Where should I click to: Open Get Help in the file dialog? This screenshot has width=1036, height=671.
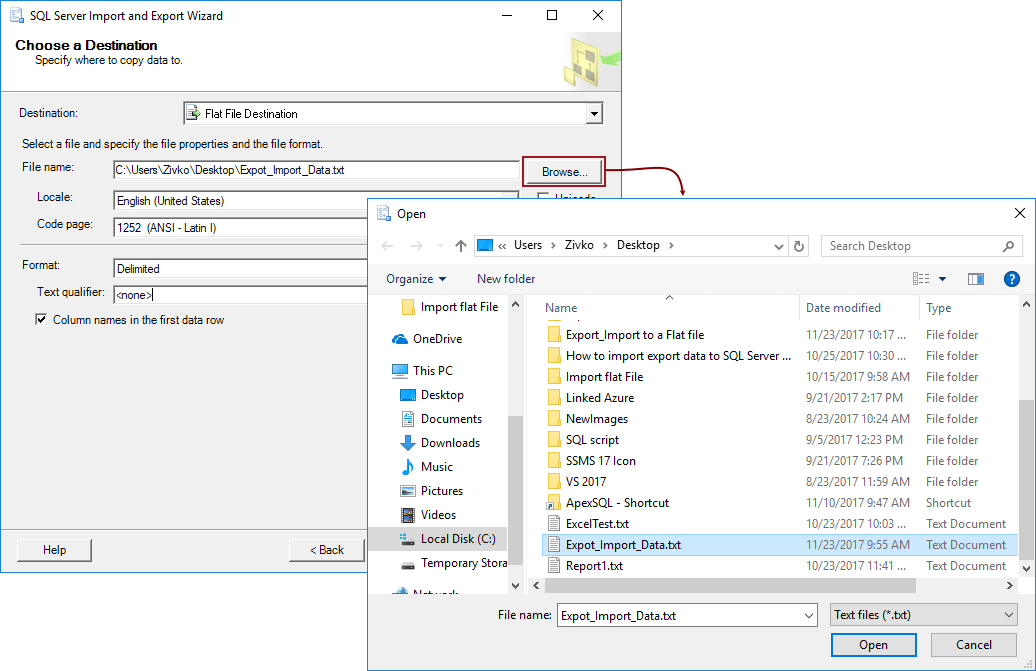pos(1011,279)
